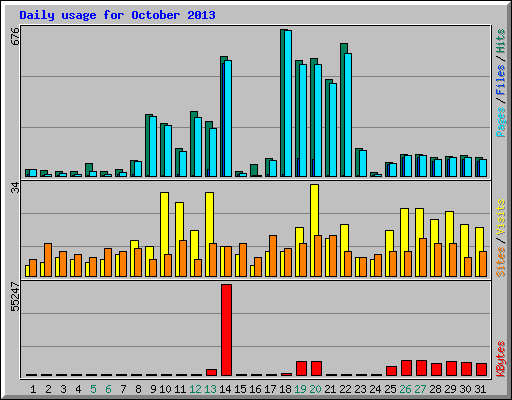Click day 24 on the x-axis
The width and height of the screenshot is (512, 400).
[x=375, y=389]
